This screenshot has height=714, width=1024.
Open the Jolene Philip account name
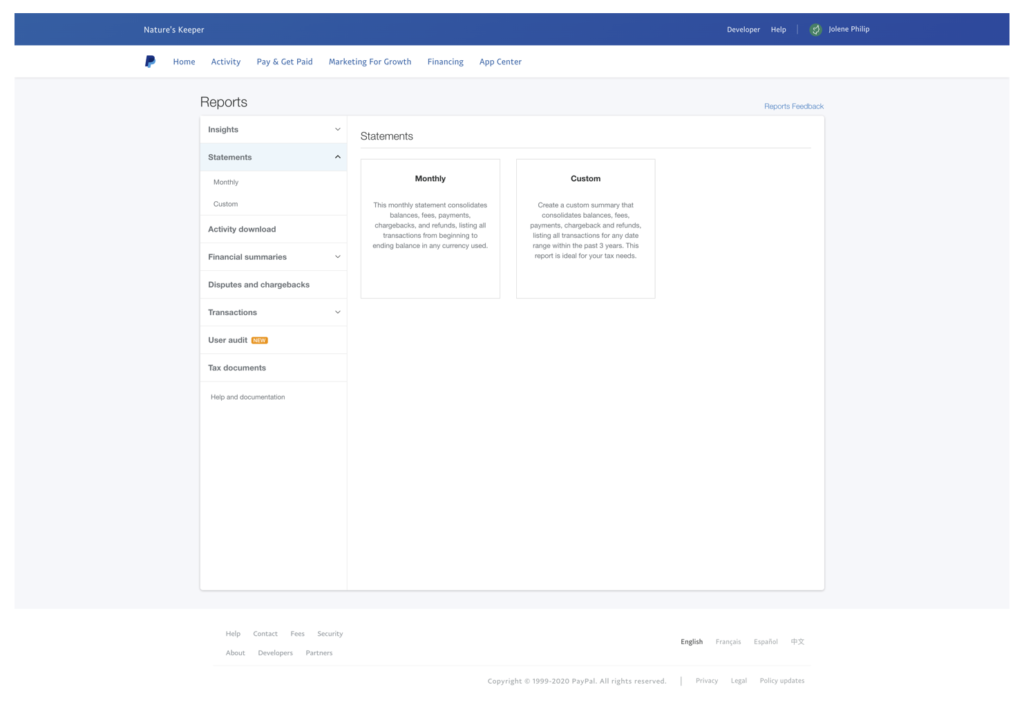tap(849, 29)
